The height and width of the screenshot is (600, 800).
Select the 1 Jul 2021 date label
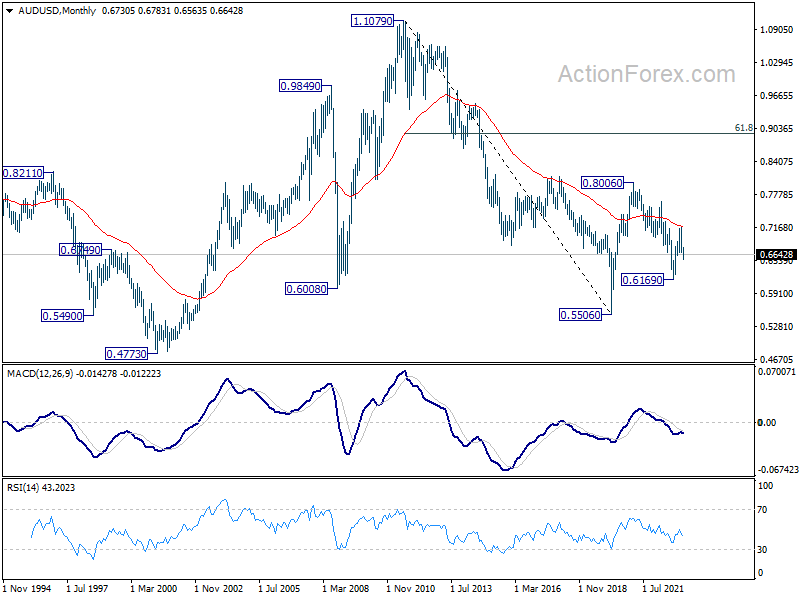[x=663, y=589]
